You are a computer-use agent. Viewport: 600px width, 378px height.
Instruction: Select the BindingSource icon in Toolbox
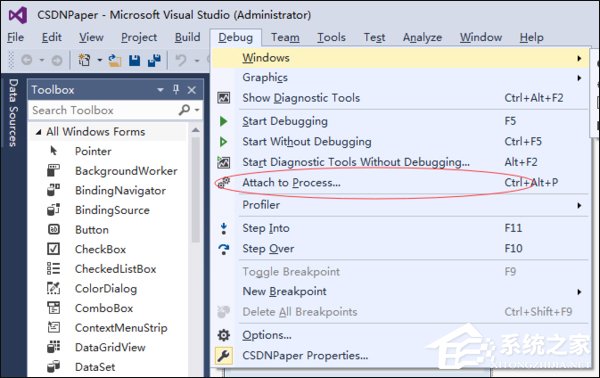pyautogui.click(x=54, y=209)
